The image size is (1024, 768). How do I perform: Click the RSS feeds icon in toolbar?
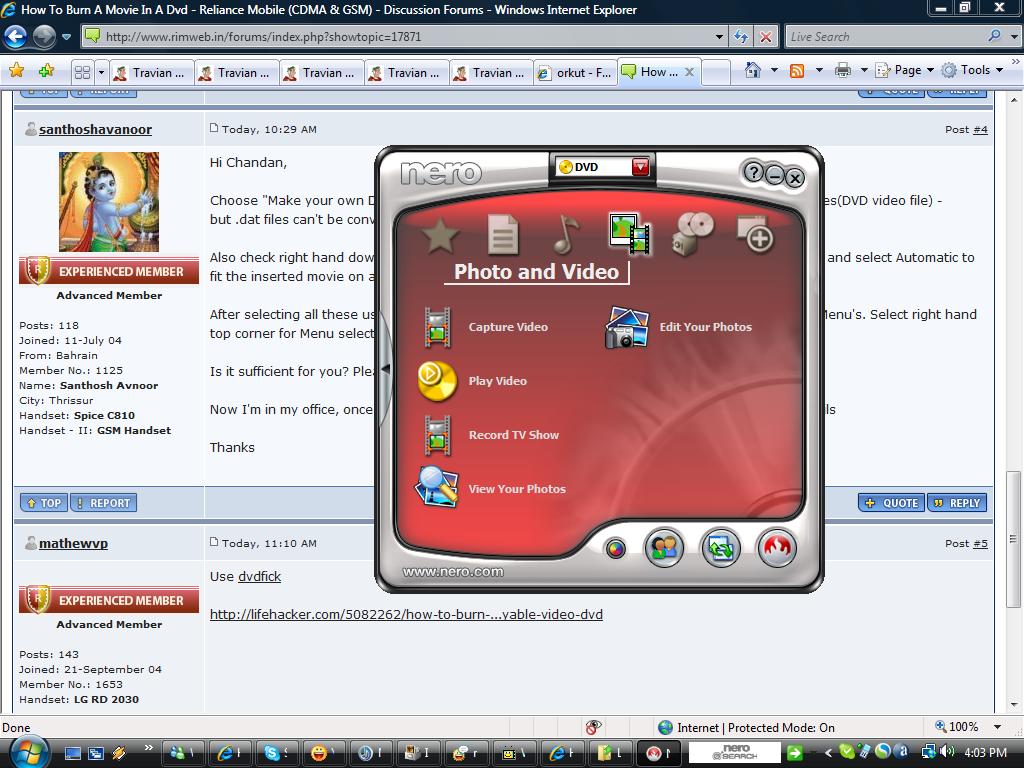point(797,71)
